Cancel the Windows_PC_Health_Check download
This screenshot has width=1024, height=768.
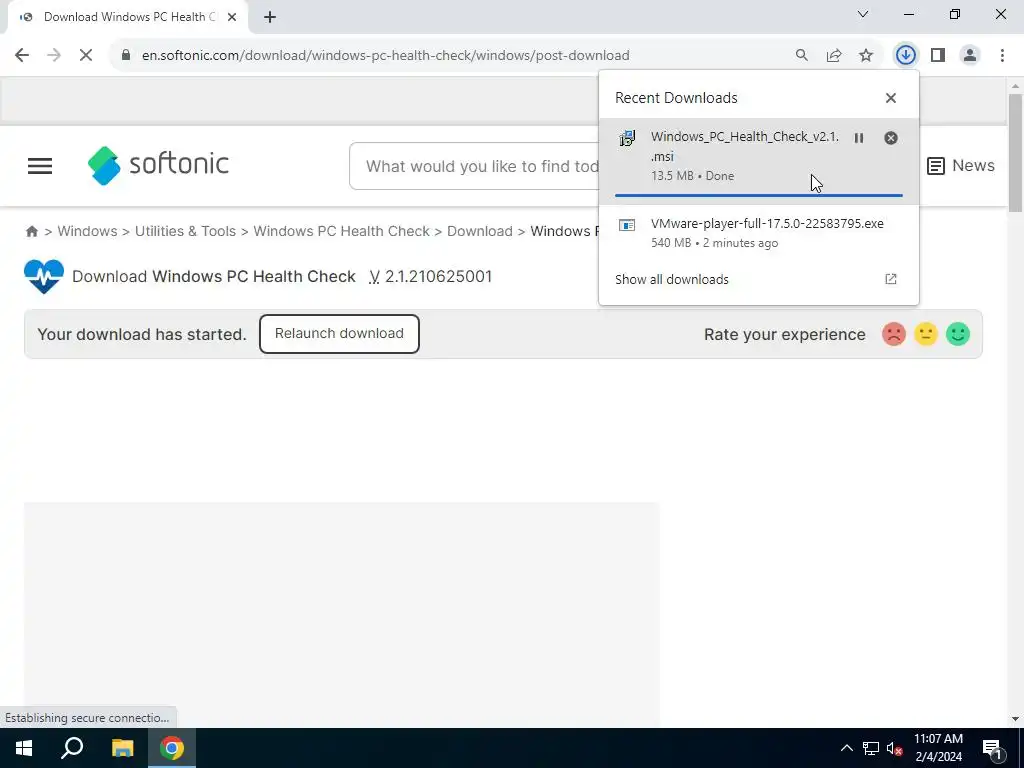tap(891, 138)
